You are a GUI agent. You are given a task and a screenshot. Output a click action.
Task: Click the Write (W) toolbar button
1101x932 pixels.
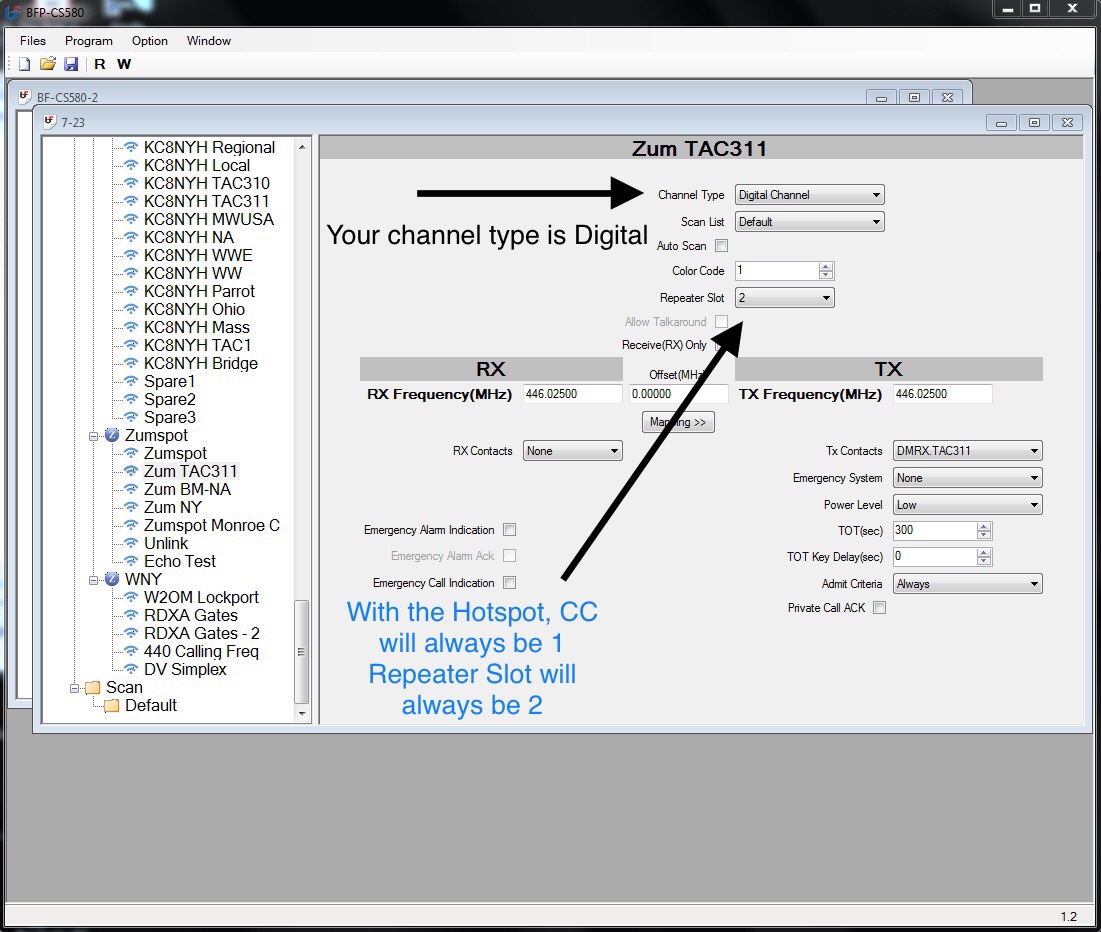tap(124, 64)
